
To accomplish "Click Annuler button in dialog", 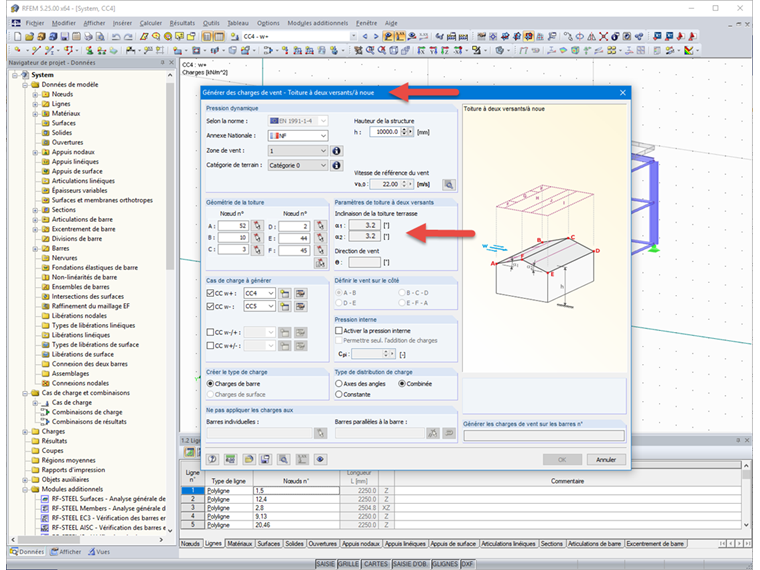I will (606, 459).
